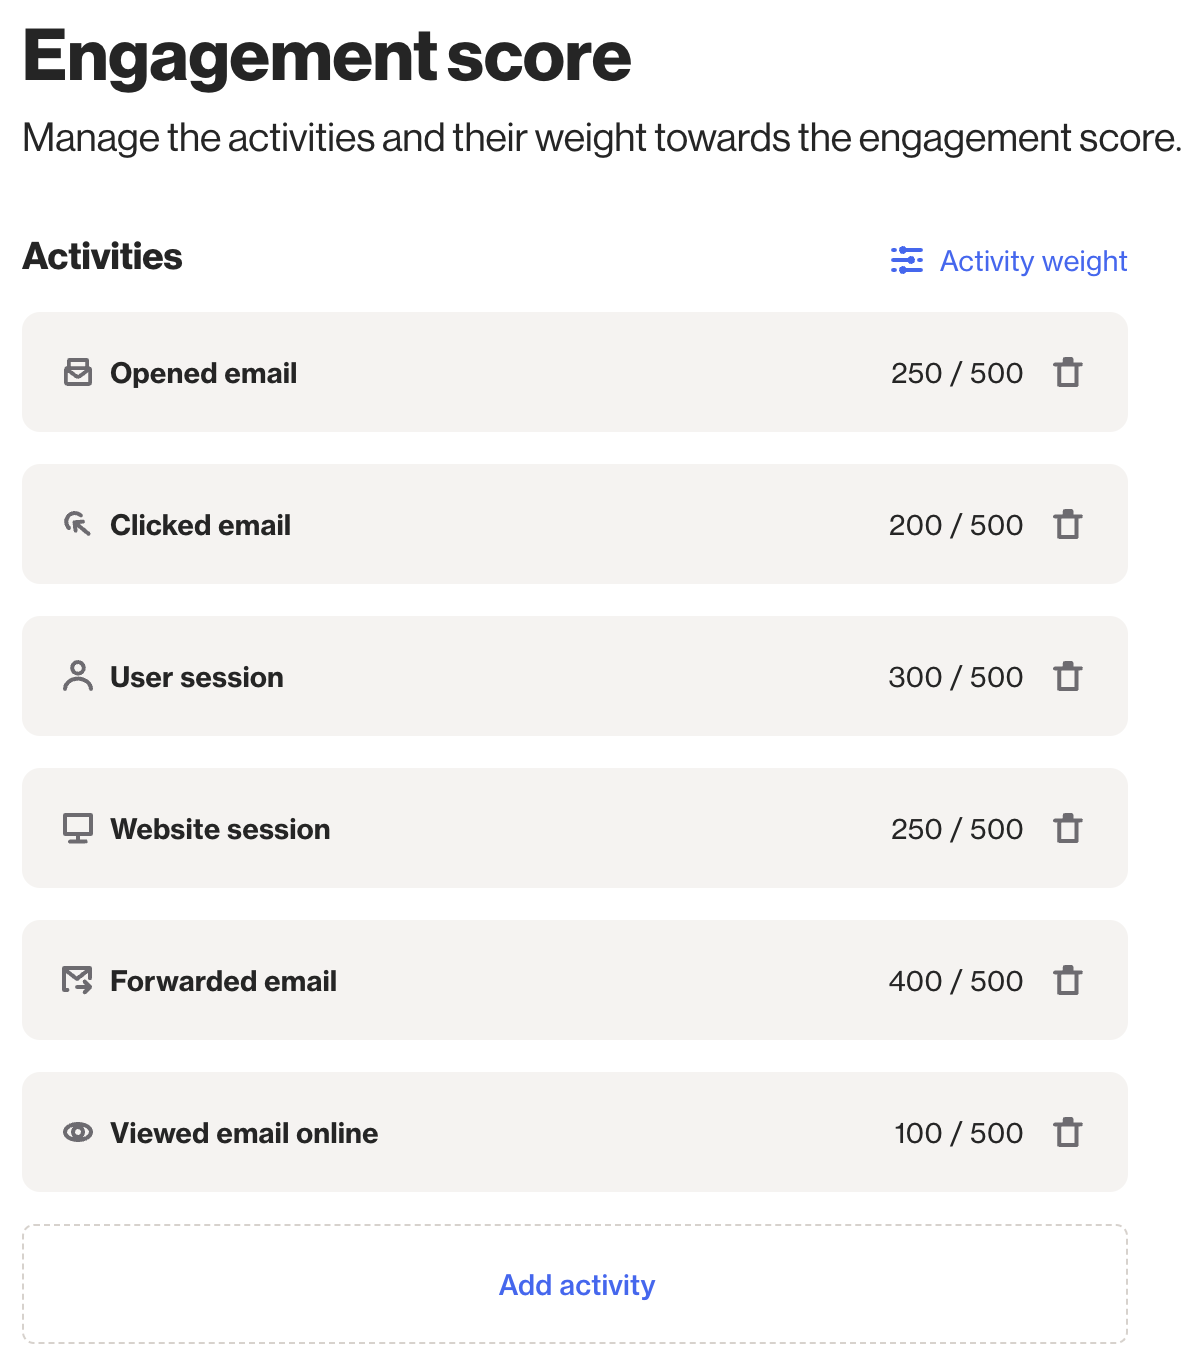
Task: Click the 100 / 500 weight value
Action: [958, 1133]
